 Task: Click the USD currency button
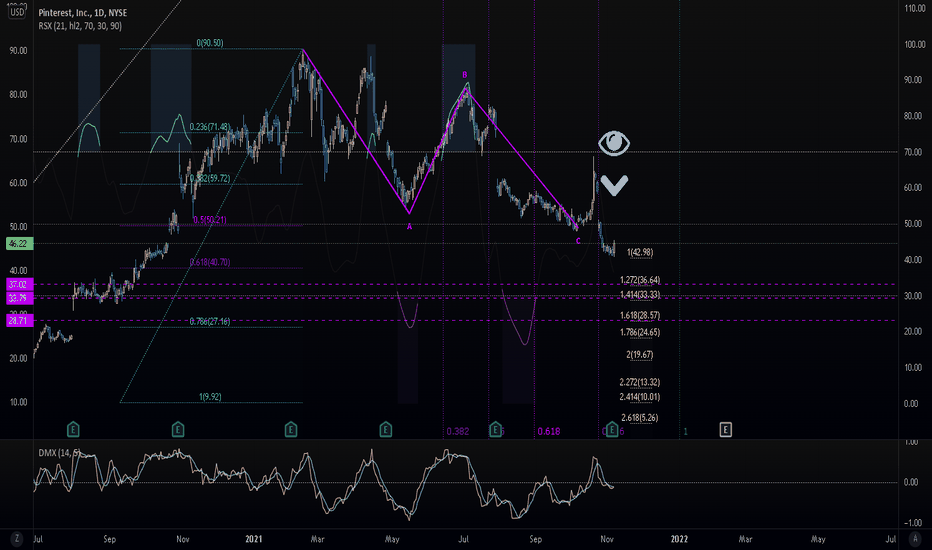[17, 12]
